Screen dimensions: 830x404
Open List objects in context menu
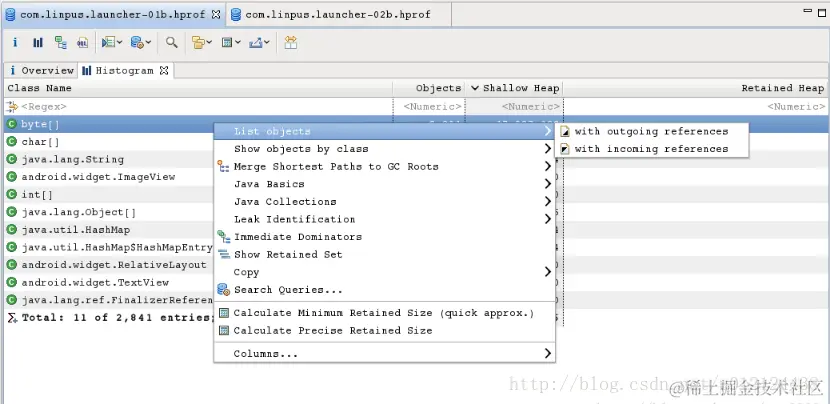(x=384, y=131)
